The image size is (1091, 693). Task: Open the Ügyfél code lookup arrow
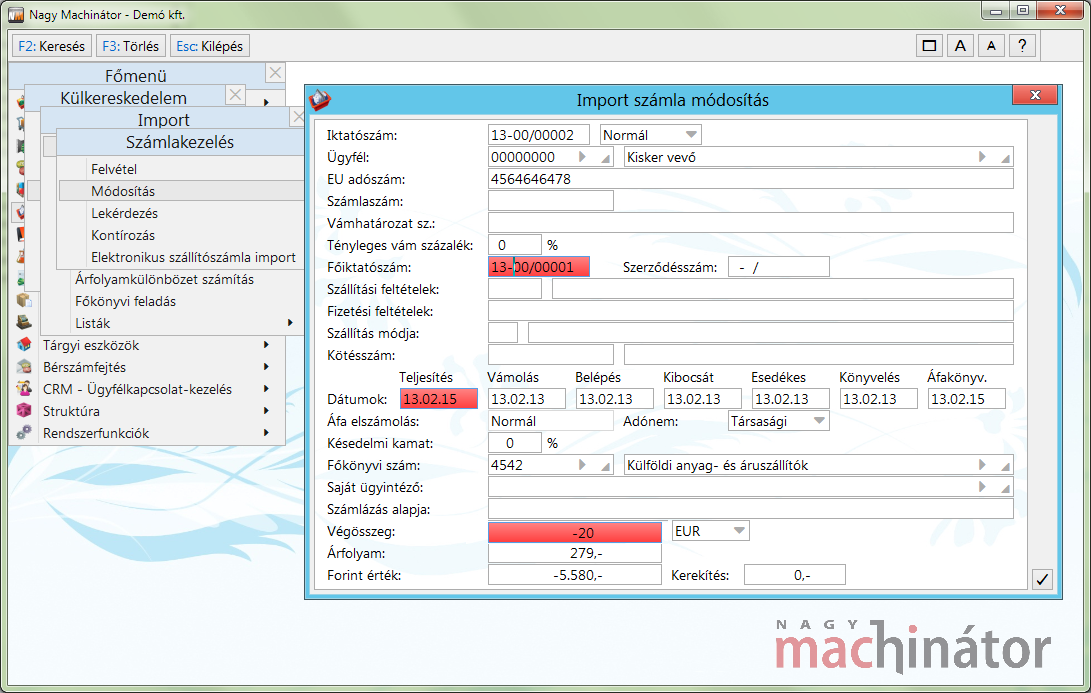pyautogui.click(x=583, y=157)
